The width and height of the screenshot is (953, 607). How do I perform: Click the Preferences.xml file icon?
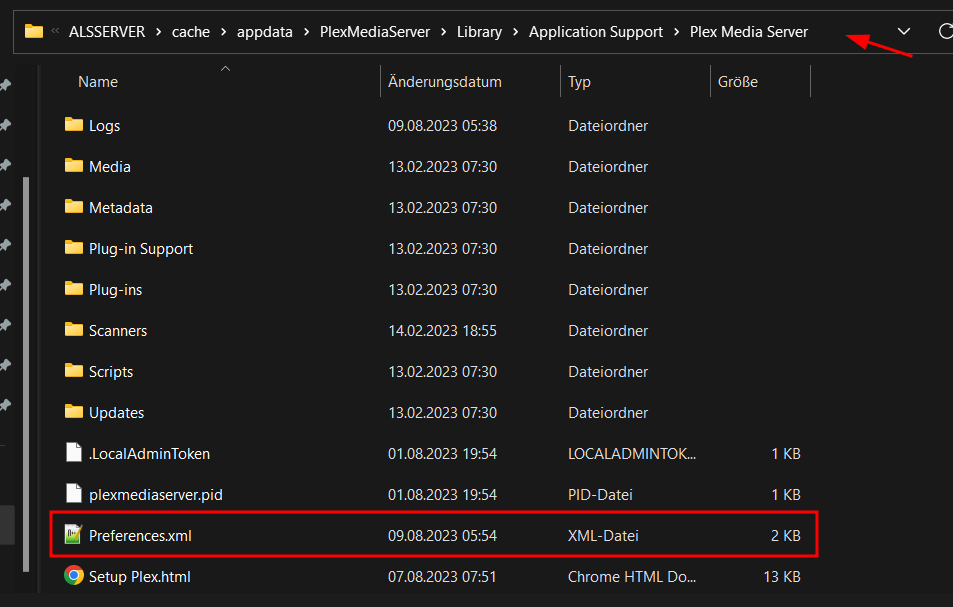tap(74, 535)
